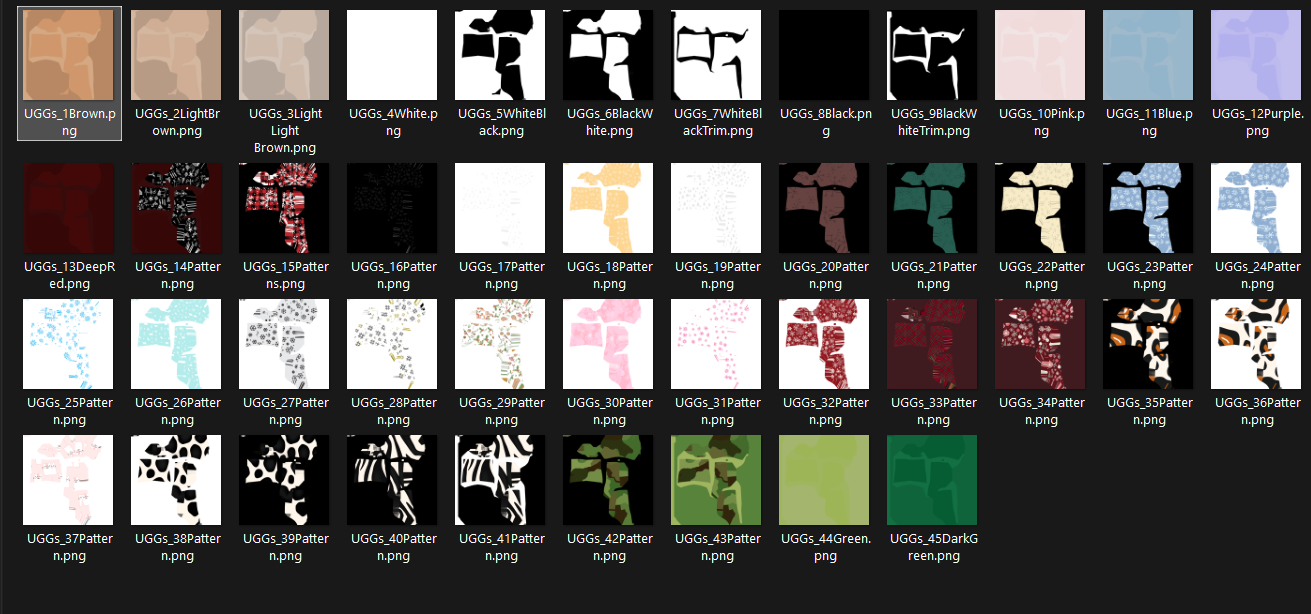
Task: Click the UGGs_11Blue.png thumbnail
Action: pos(1148,56)
